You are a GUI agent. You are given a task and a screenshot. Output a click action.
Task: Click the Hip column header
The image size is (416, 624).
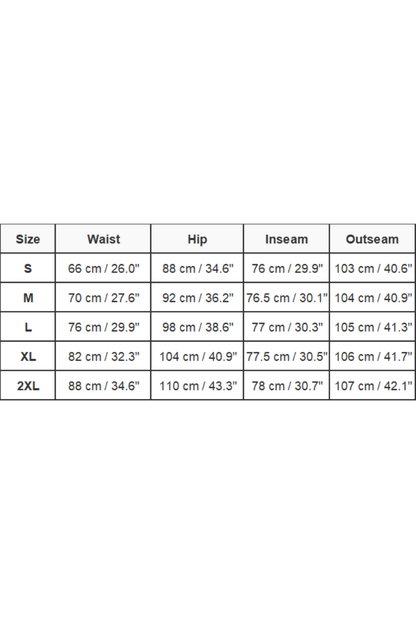197,239
